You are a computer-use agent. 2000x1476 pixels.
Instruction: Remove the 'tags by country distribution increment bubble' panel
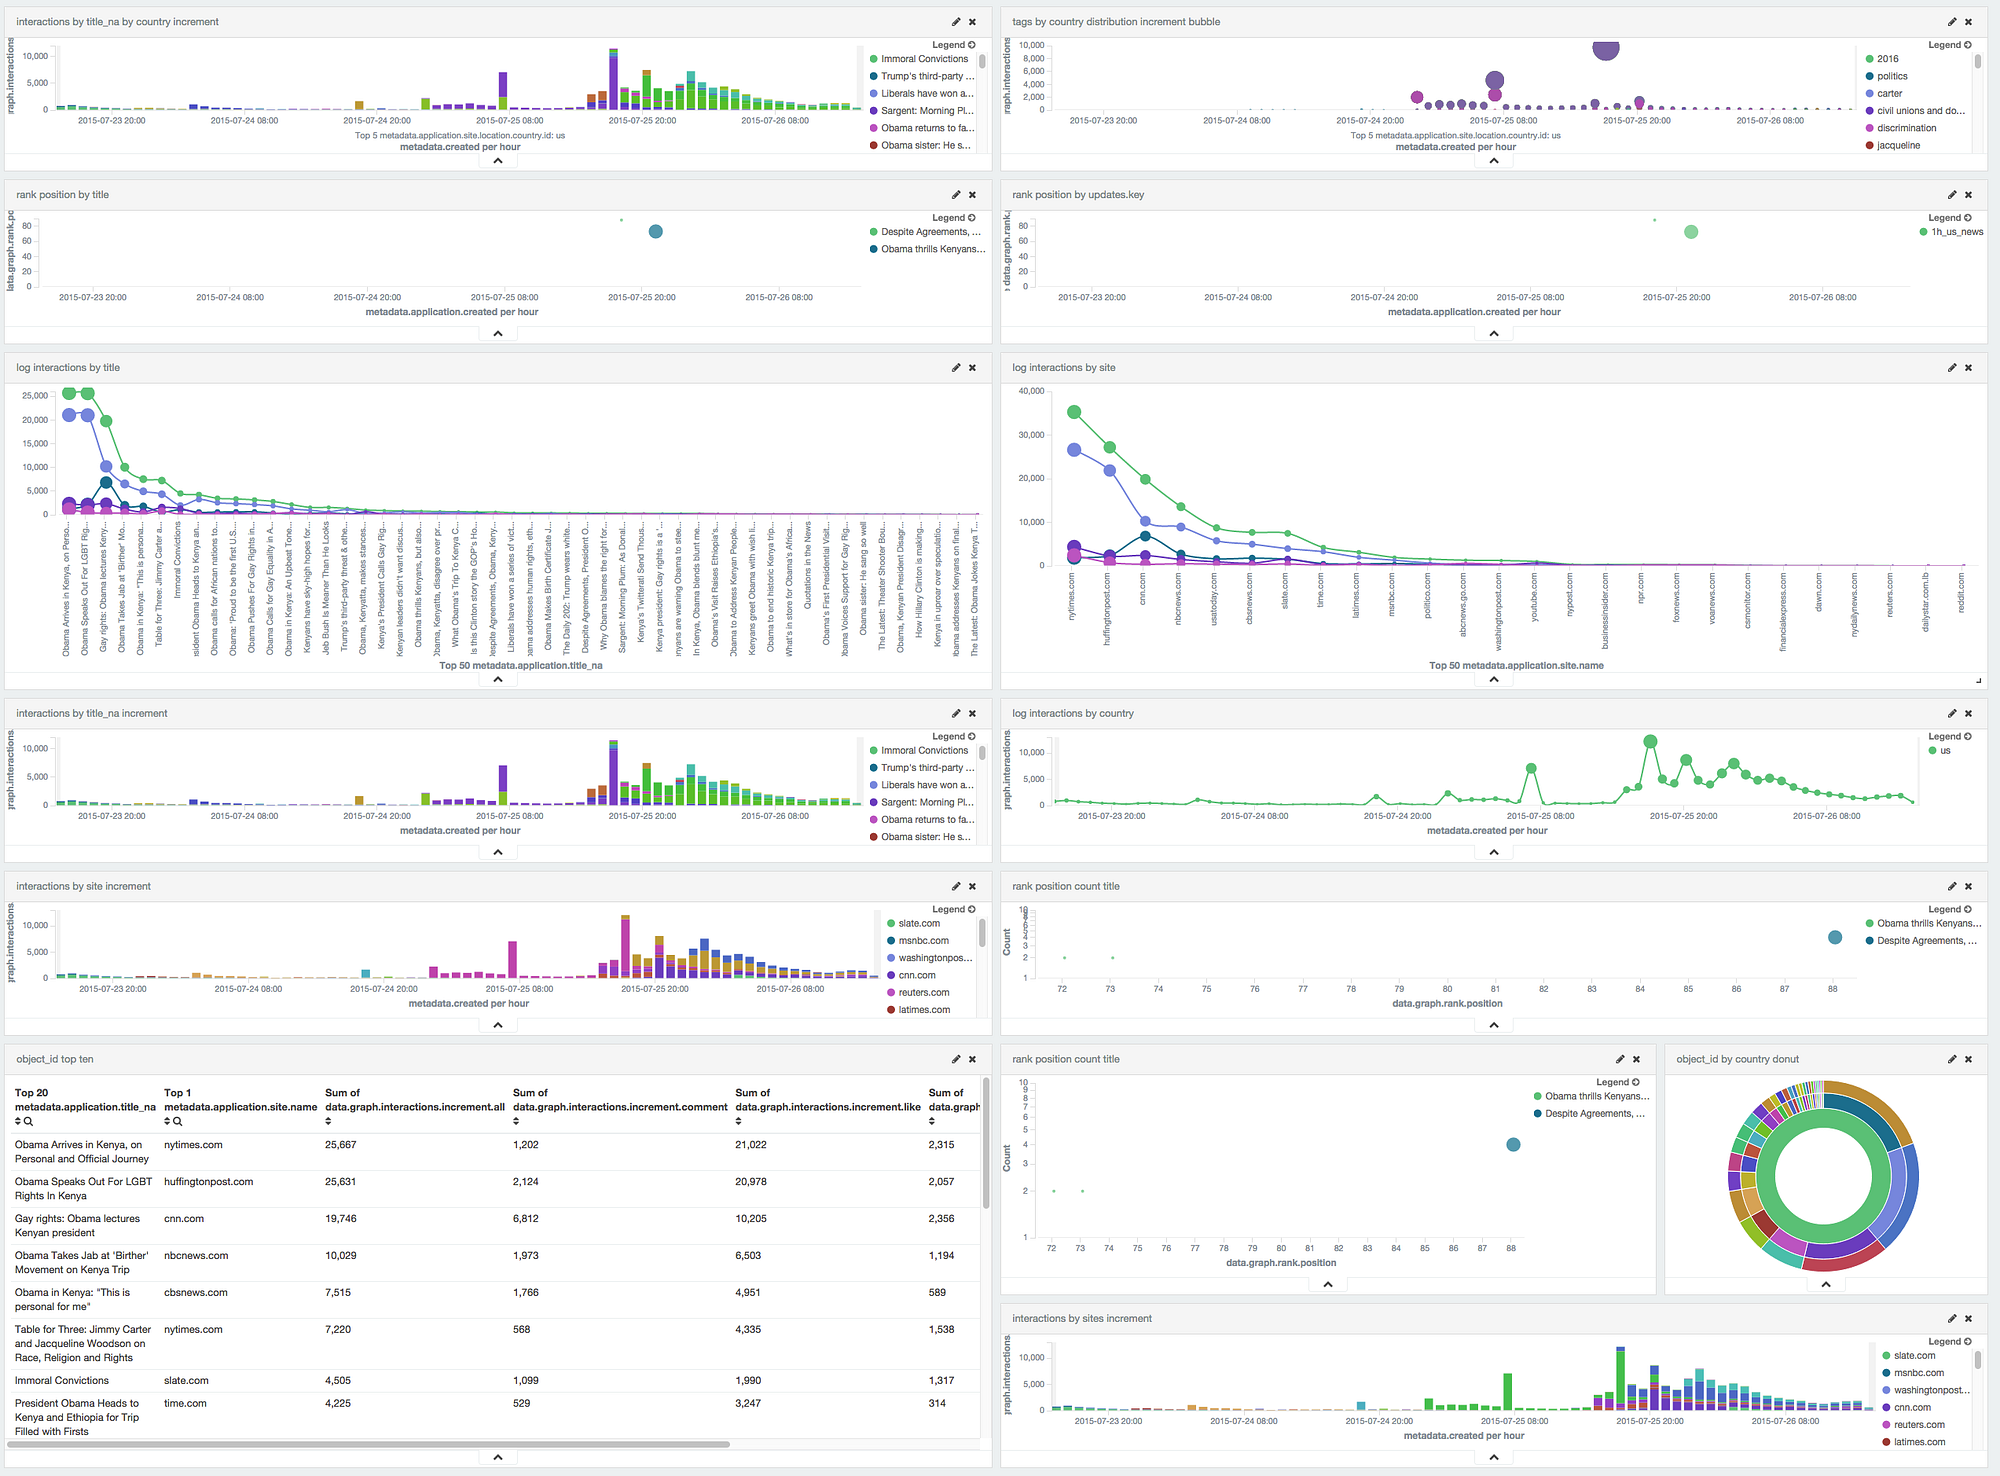pos(1968,22)
